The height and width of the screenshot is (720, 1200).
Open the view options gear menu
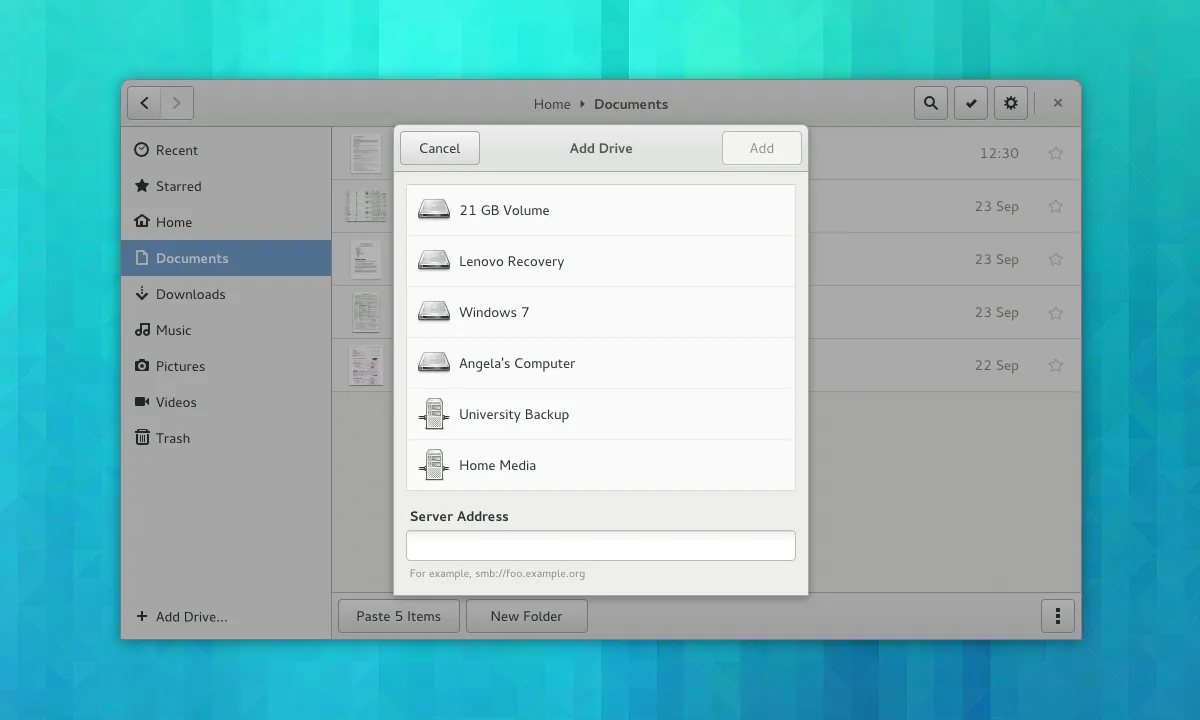point(1010,102)
